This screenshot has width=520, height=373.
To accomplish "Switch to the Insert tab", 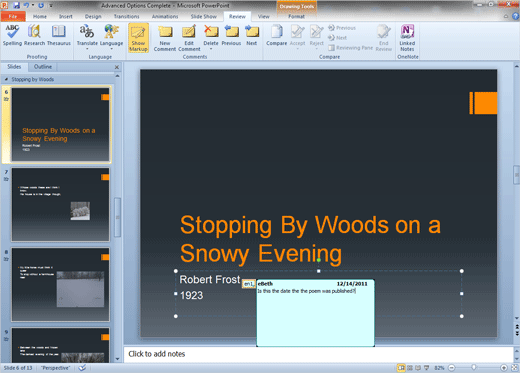I will click(x=66, y=16).
